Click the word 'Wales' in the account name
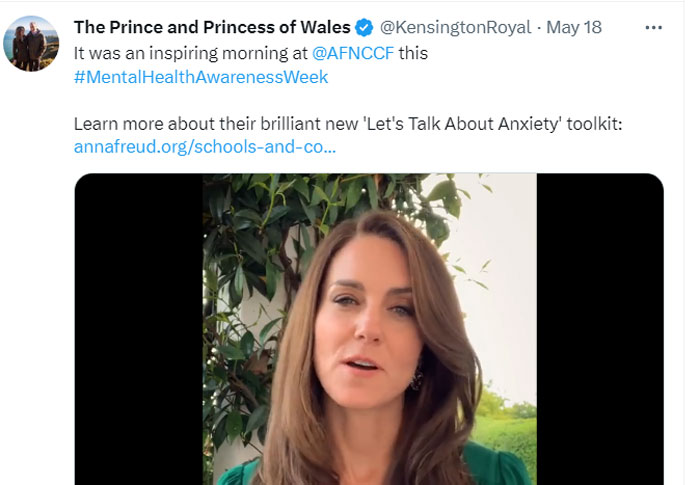700x485 pixels. pyautogui.click(x=327, y=27)
